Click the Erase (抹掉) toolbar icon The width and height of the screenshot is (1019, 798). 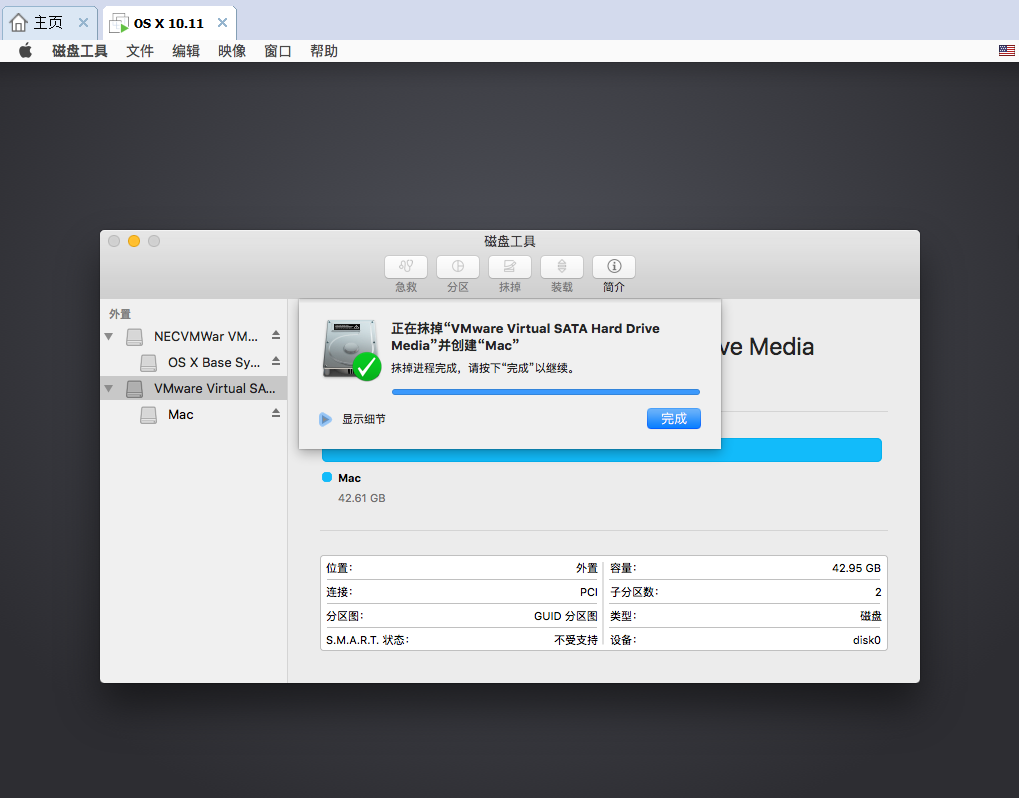tap(510, 266)
